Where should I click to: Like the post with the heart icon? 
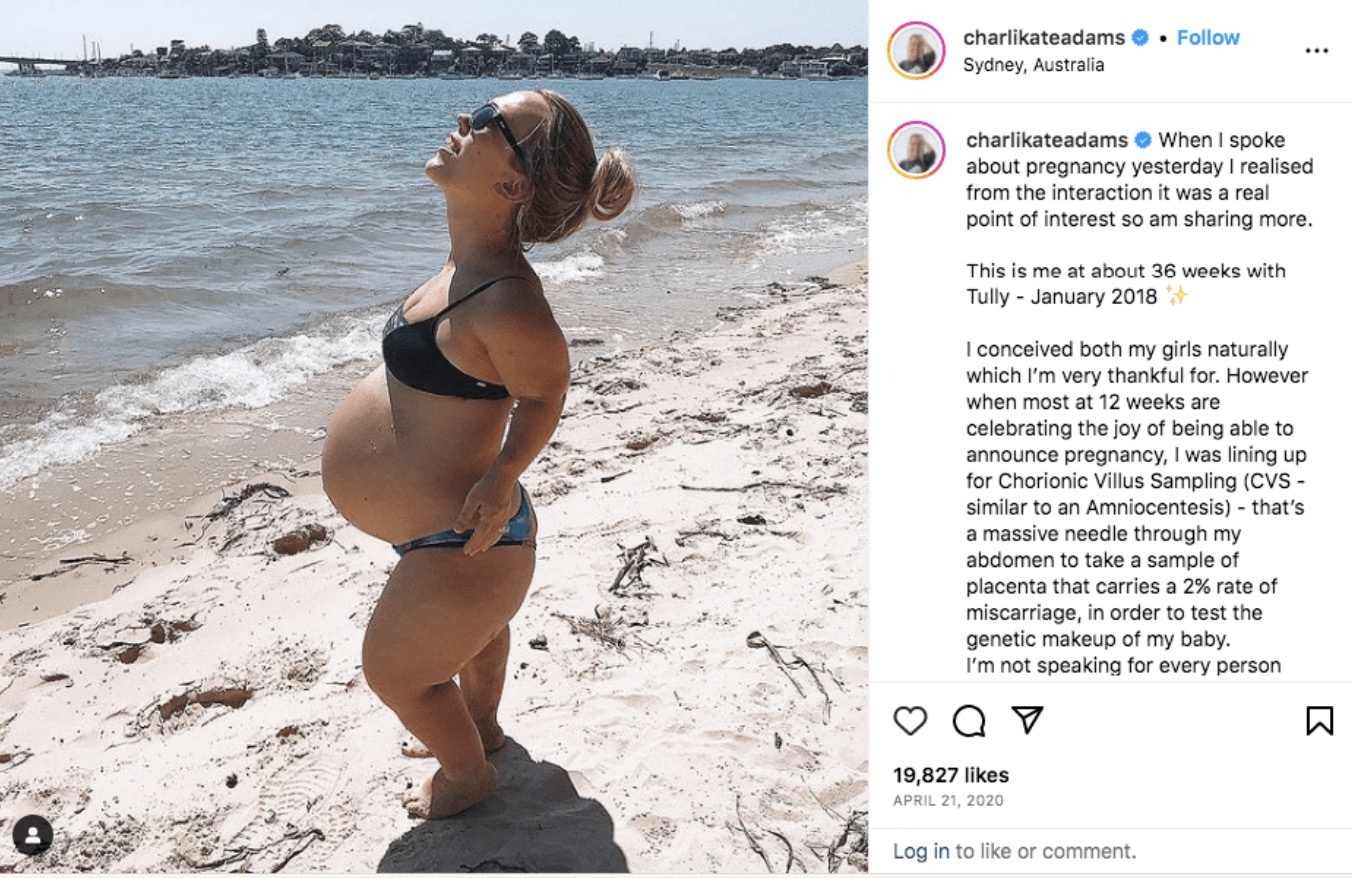click(x=910, y=720)
